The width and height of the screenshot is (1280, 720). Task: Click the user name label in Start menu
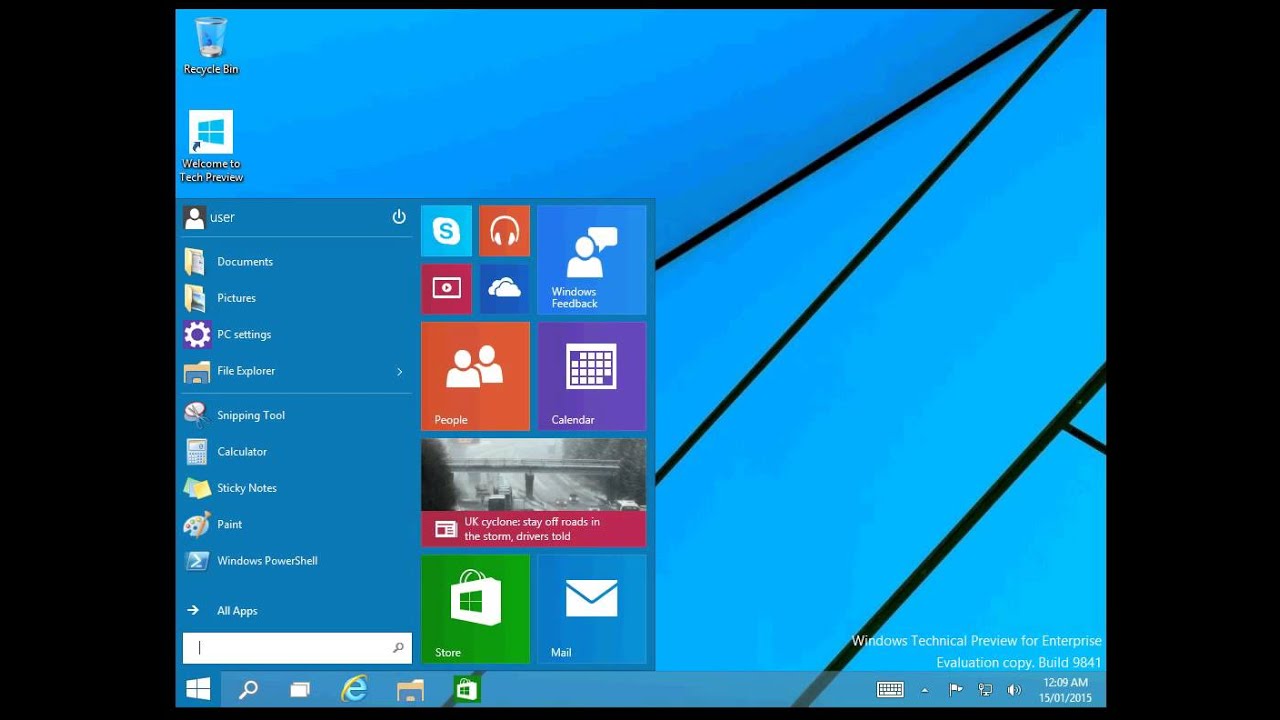tap(222, 217)
